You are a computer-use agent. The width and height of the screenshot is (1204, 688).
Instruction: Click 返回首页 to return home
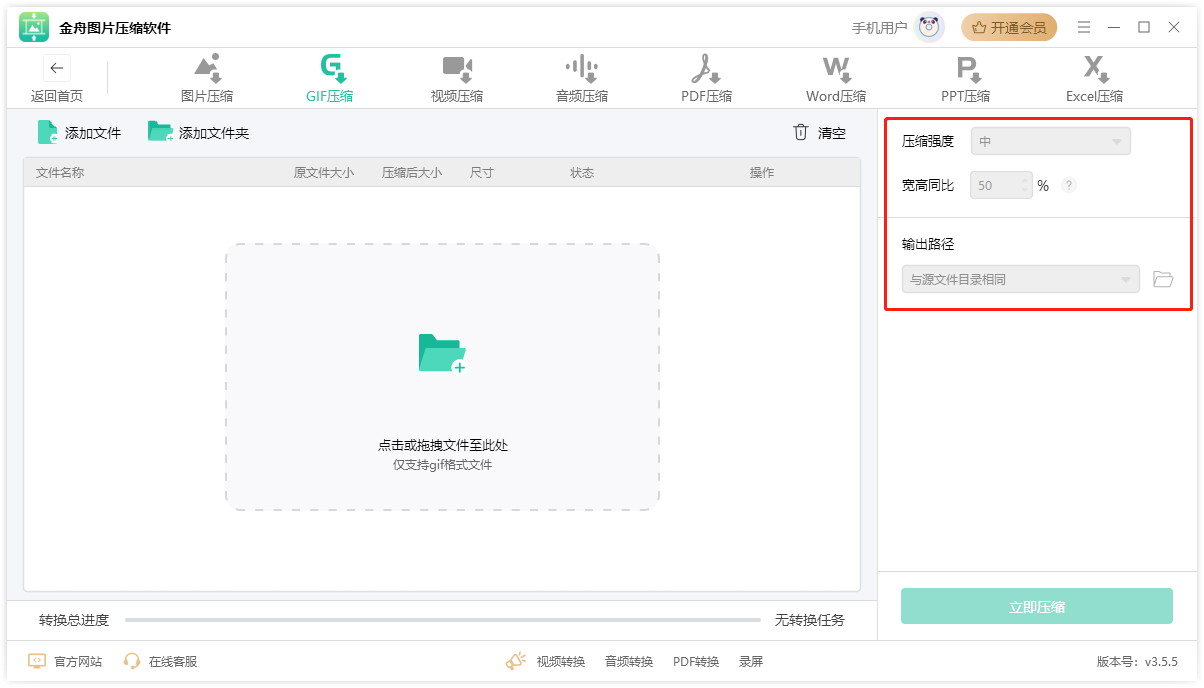coord(56,78)
